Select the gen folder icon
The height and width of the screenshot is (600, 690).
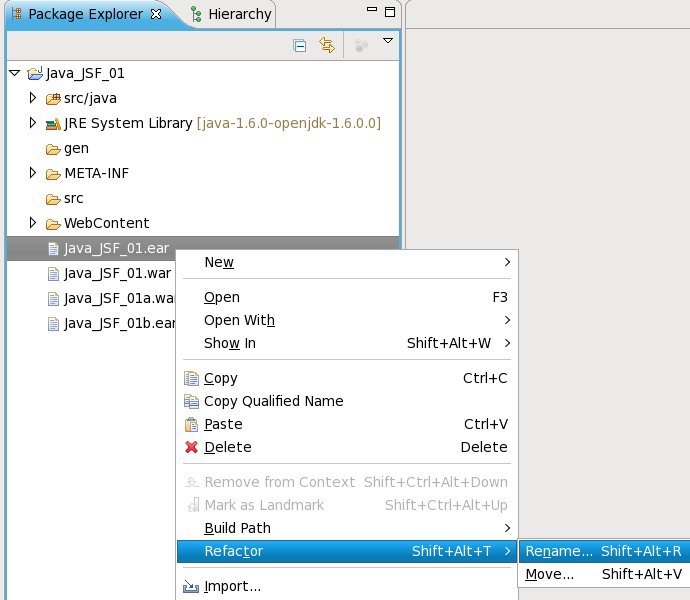click(x=53, y=148)
